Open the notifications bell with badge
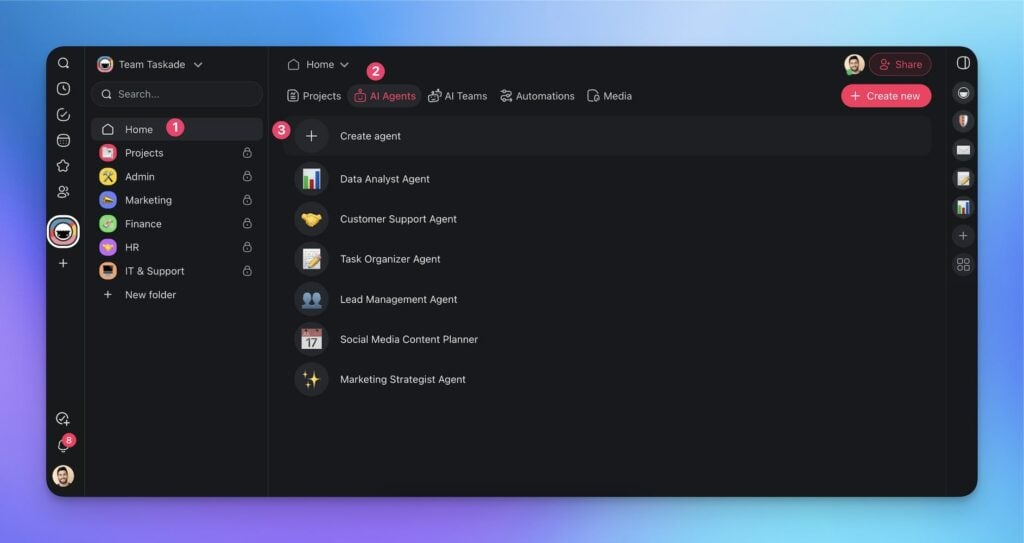 point(63,446)
